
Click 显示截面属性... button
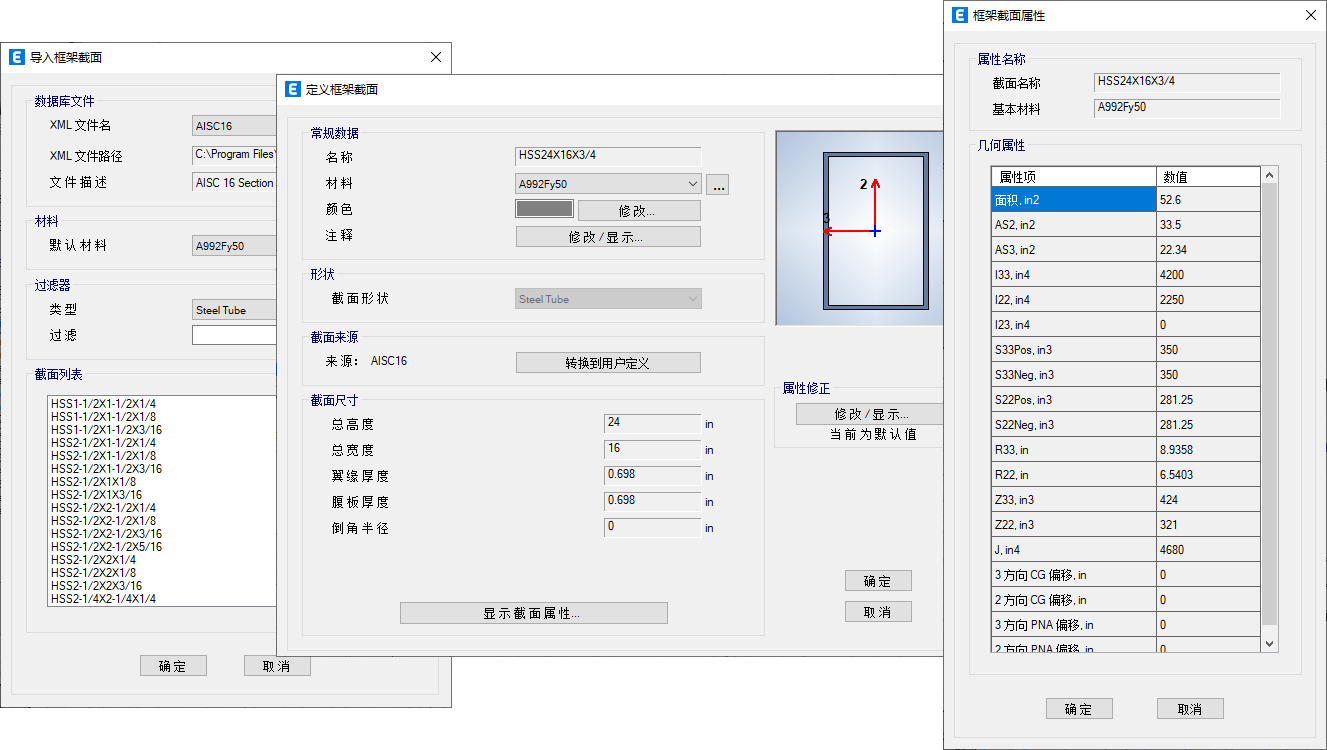click(533, 613)
